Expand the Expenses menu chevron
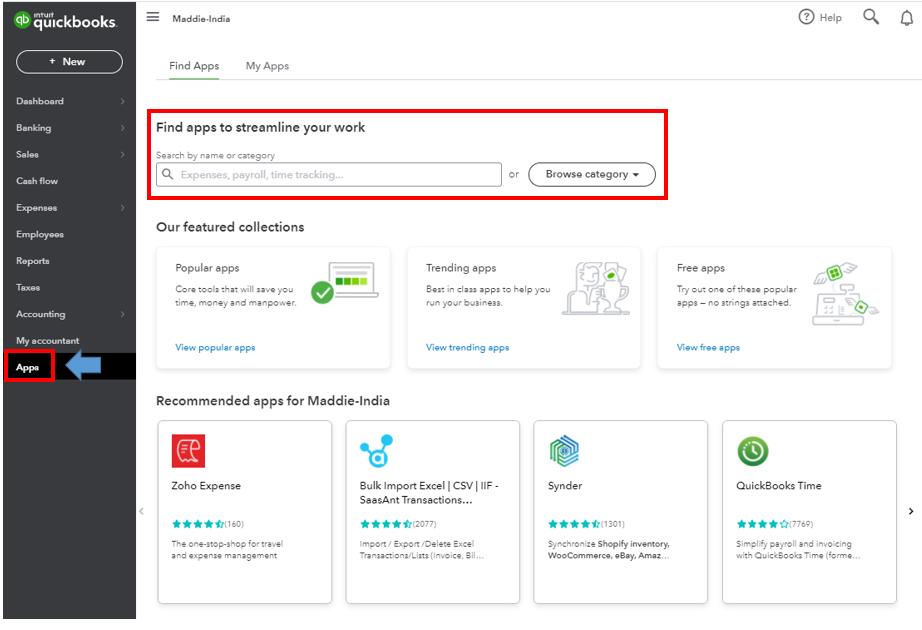Screen dimensions: 922x630 tap(122, 208)
